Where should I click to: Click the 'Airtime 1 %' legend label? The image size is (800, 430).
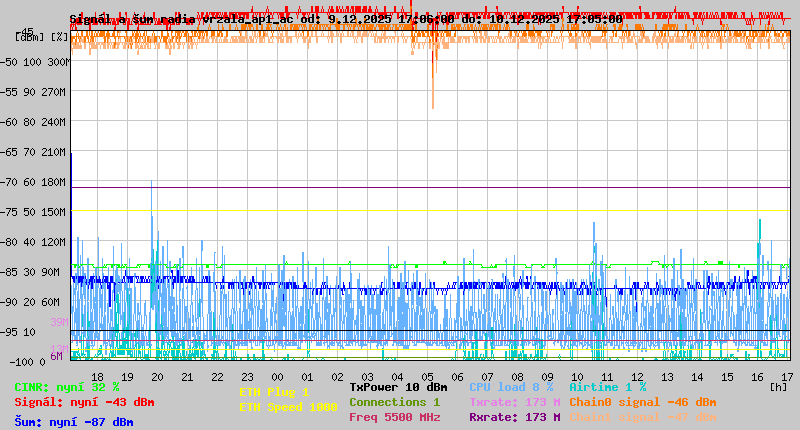(x=608, y=387)
